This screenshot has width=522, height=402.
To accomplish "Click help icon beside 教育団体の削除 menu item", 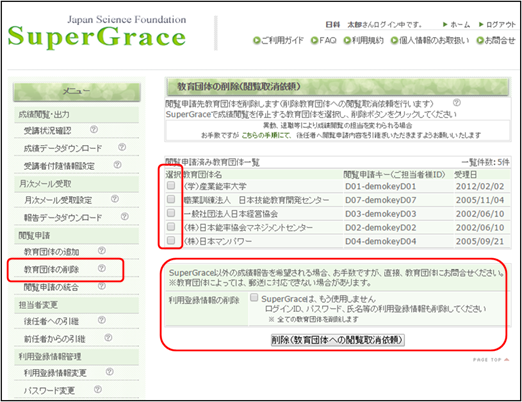I will [x=102, y=268].
